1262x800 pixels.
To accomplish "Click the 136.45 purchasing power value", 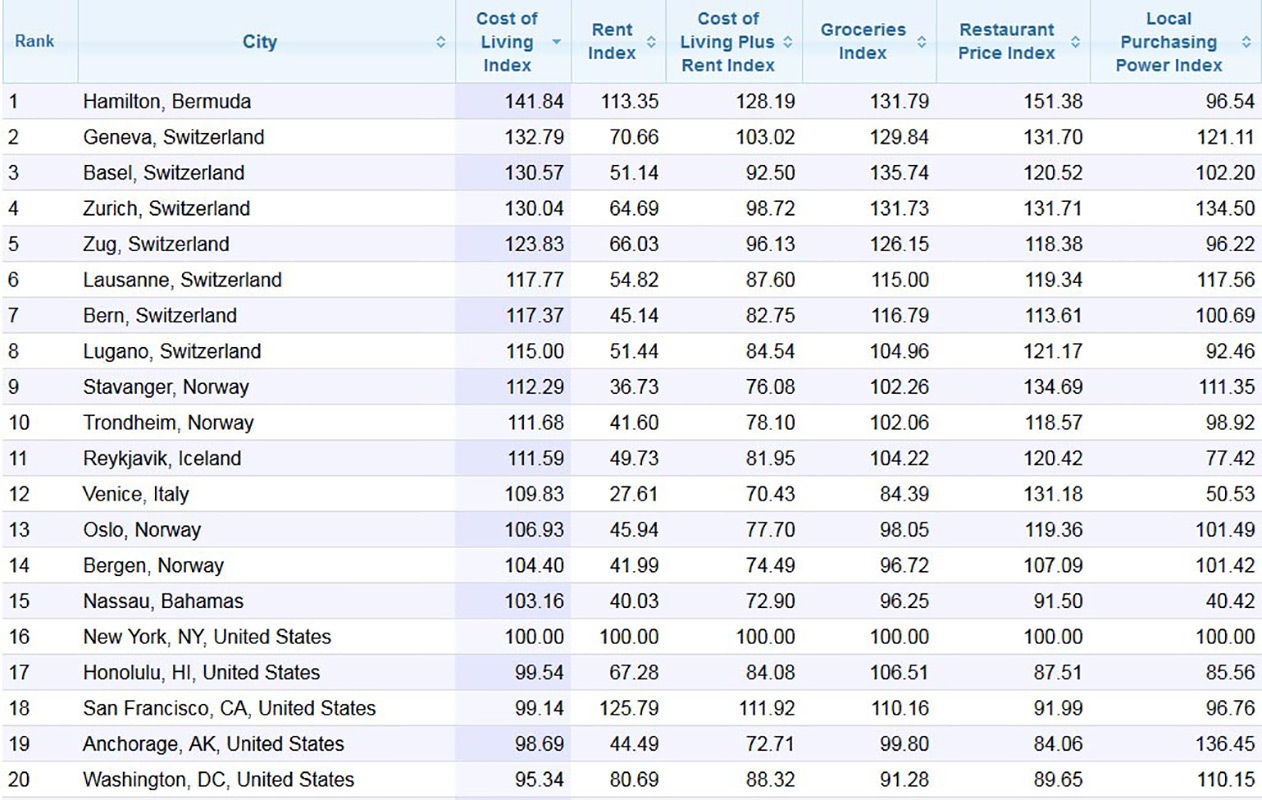I will click(1224, 744).
